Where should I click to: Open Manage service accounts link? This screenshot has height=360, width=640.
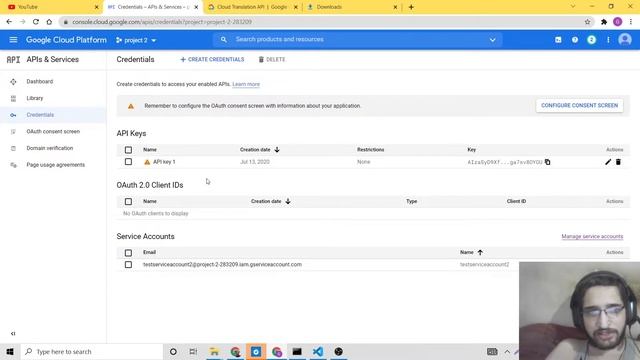pos(592,236)
